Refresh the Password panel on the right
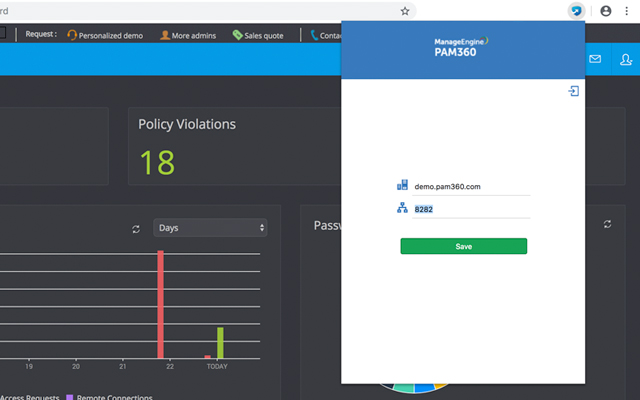Image resolution: width=640 pixels, height=400 pixels. coord(607,224)
